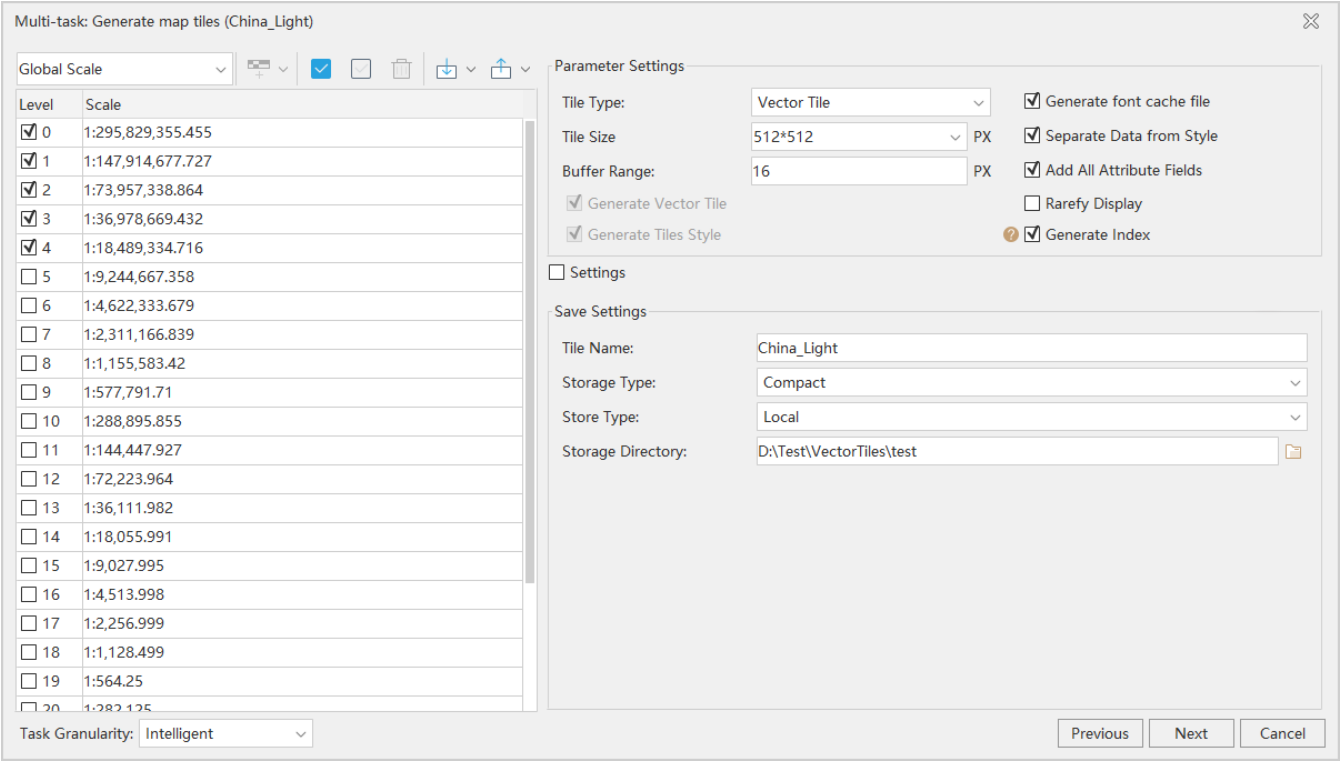Click the Previous button
The height and width of the screenshot is (761, 1340).
[x=1100, y=733]
